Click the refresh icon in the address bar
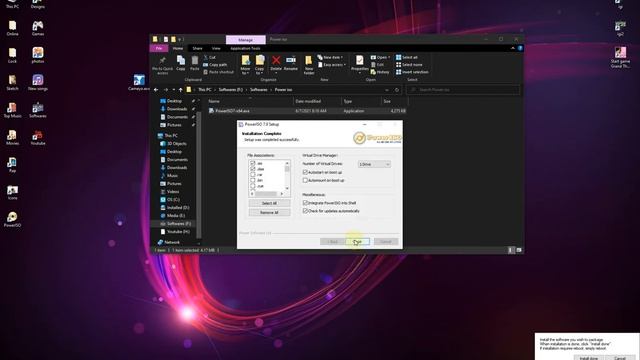Image resolution: width=640 pixels, height=360 pixels. point(396,90)
